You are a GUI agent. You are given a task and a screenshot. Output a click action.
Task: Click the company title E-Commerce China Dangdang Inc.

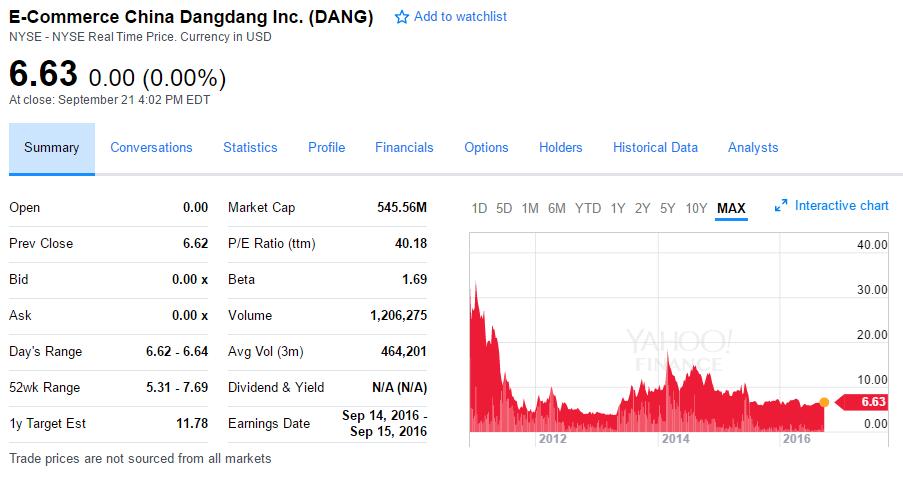click(x=191, y=17)
